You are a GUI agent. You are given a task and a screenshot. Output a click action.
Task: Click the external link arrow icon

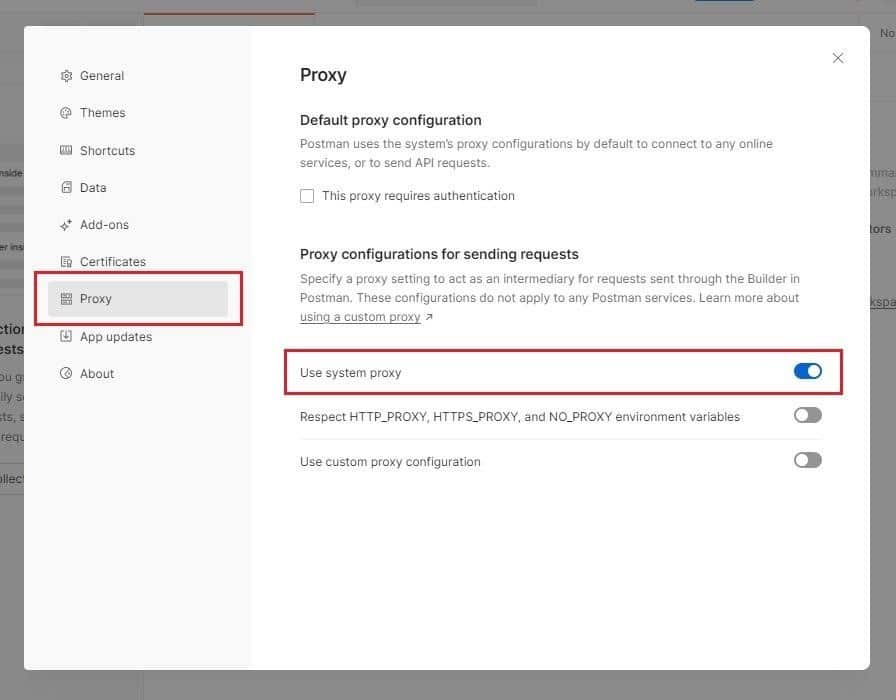(429, 317)
